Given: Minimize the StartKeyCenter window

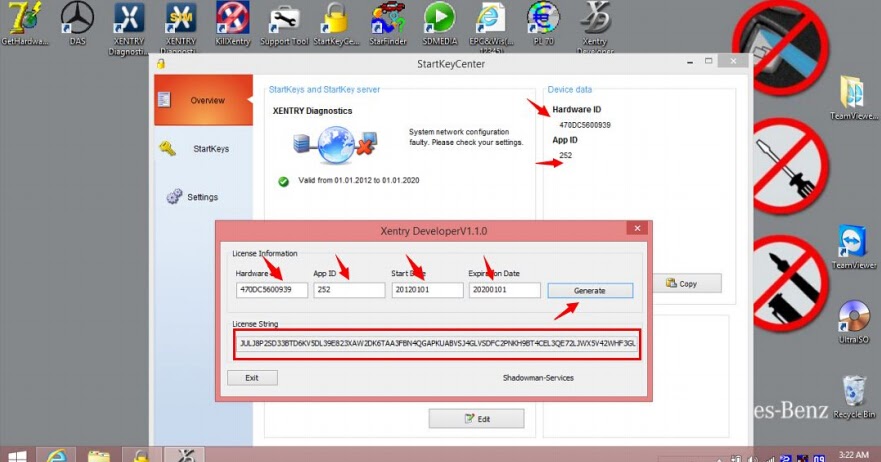Looking at the screenshot, I should coord(689,62).
